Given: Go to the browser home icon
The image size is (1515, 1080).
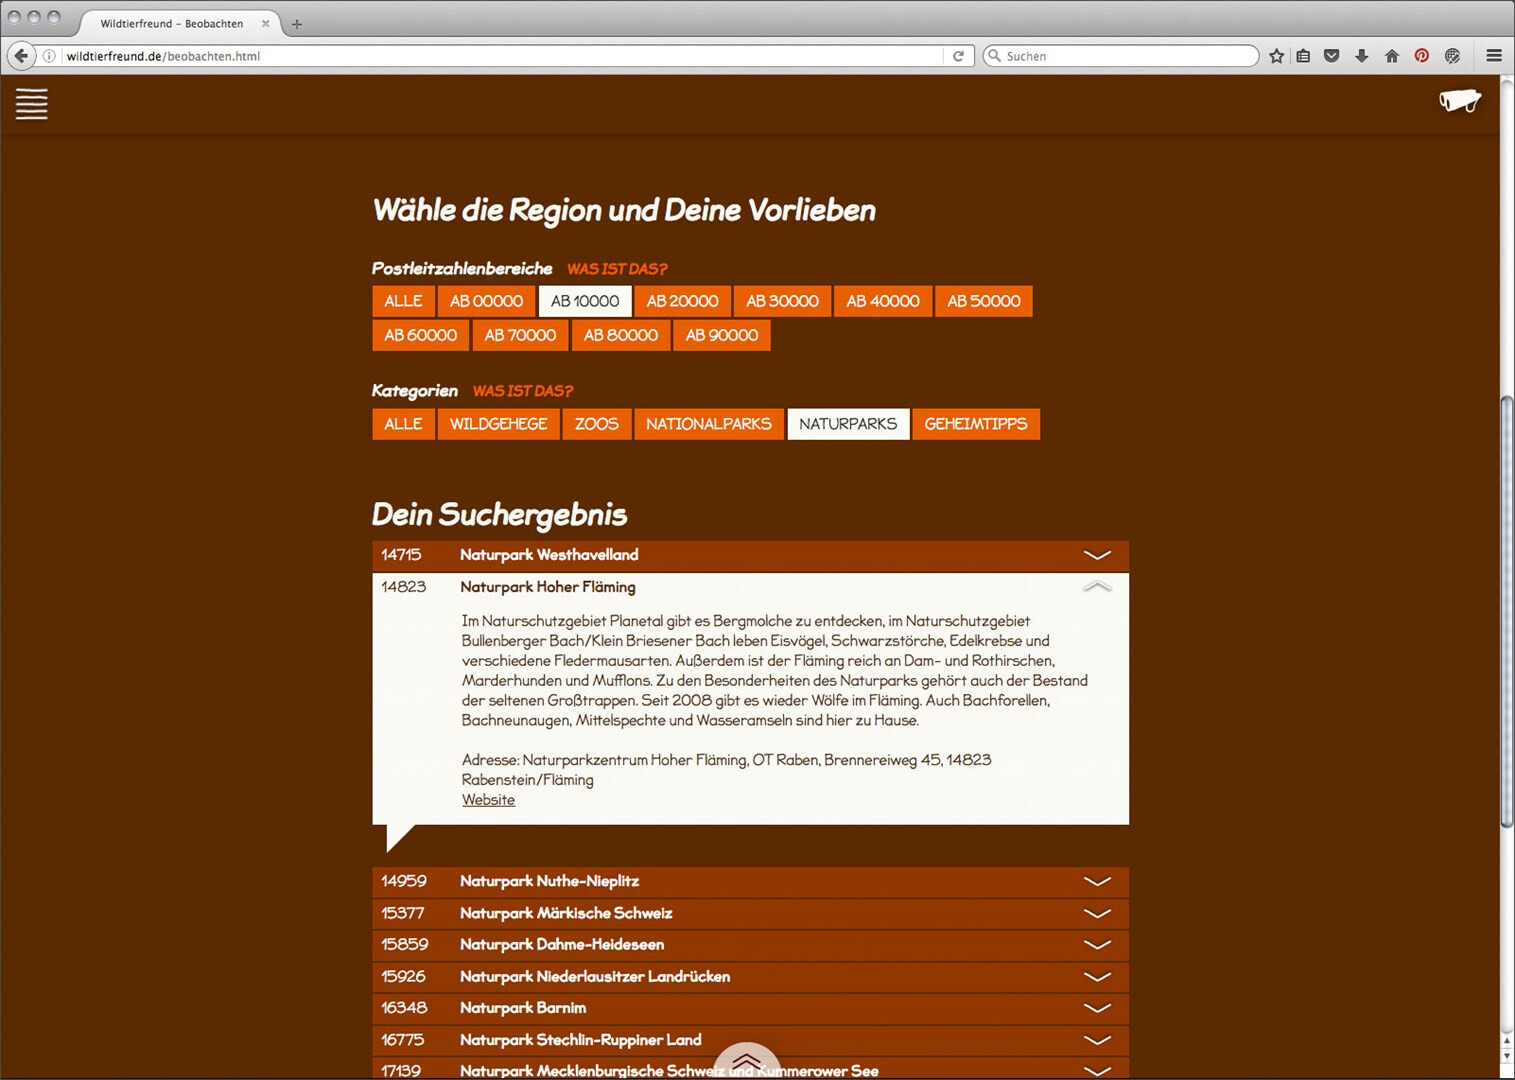Looking at the screenshot, I should pos(1391,56).
